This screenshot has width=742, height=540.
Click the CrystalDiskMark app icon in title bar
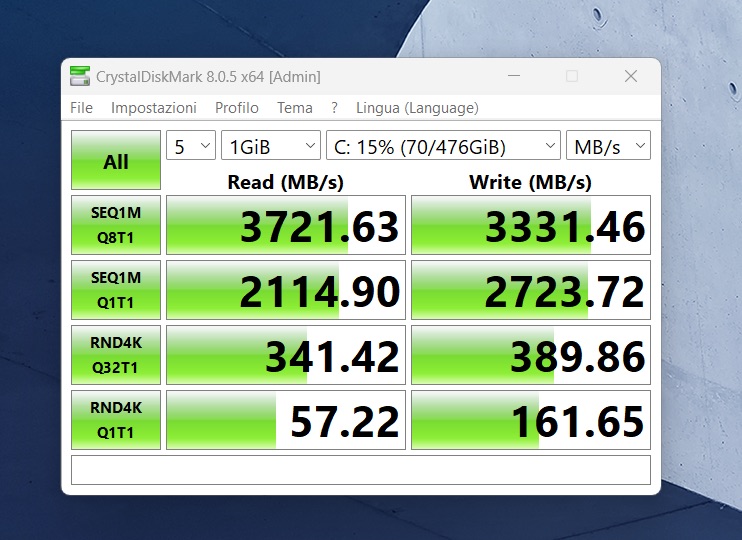pyautogui.click(x=80, y=76)
